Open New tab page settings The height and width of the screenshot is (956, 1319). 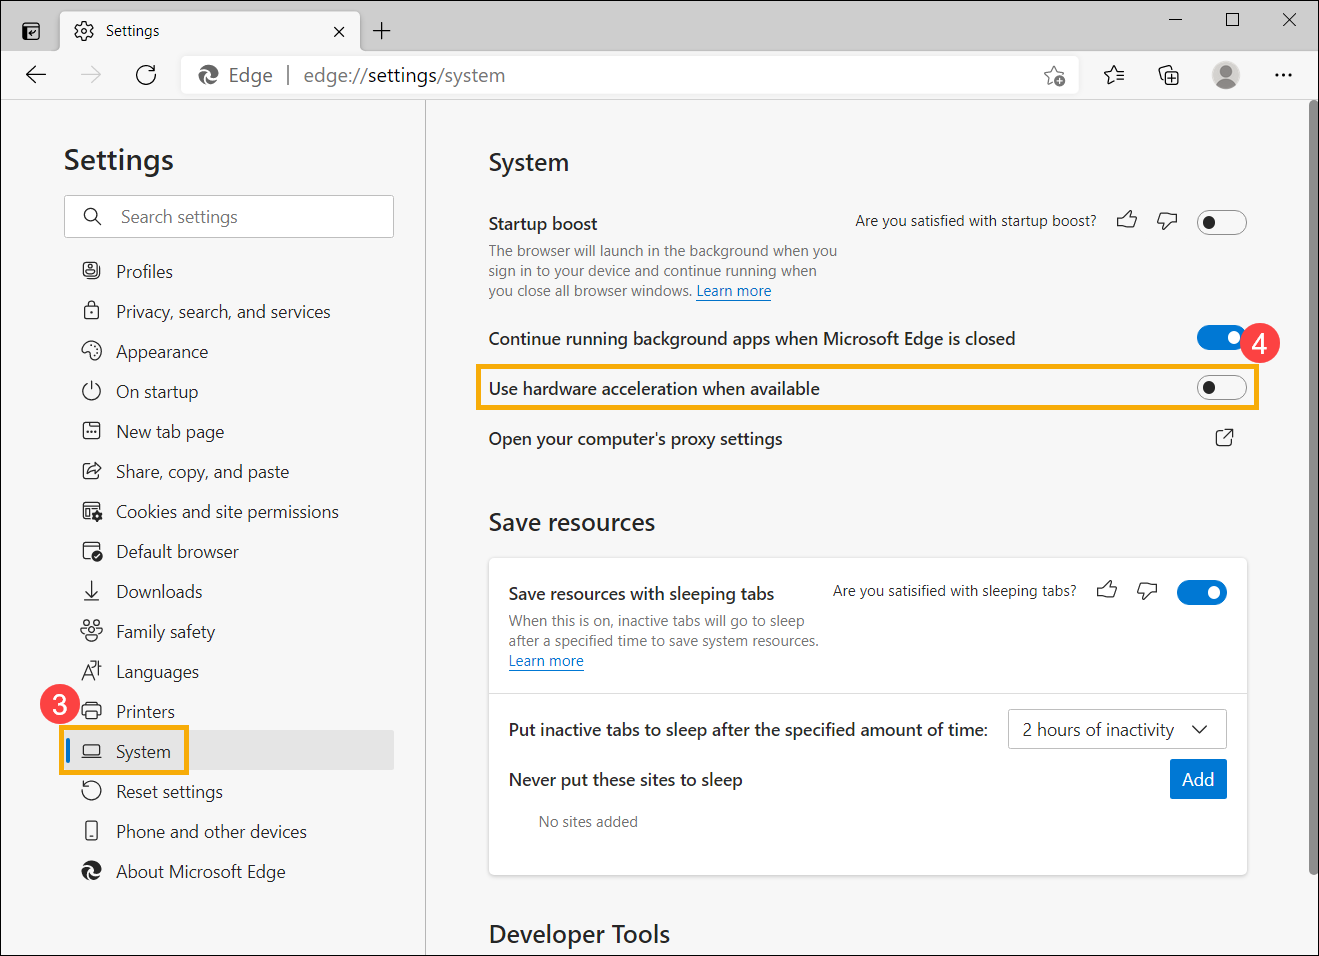pyautogui.click(x=170, y=431)
